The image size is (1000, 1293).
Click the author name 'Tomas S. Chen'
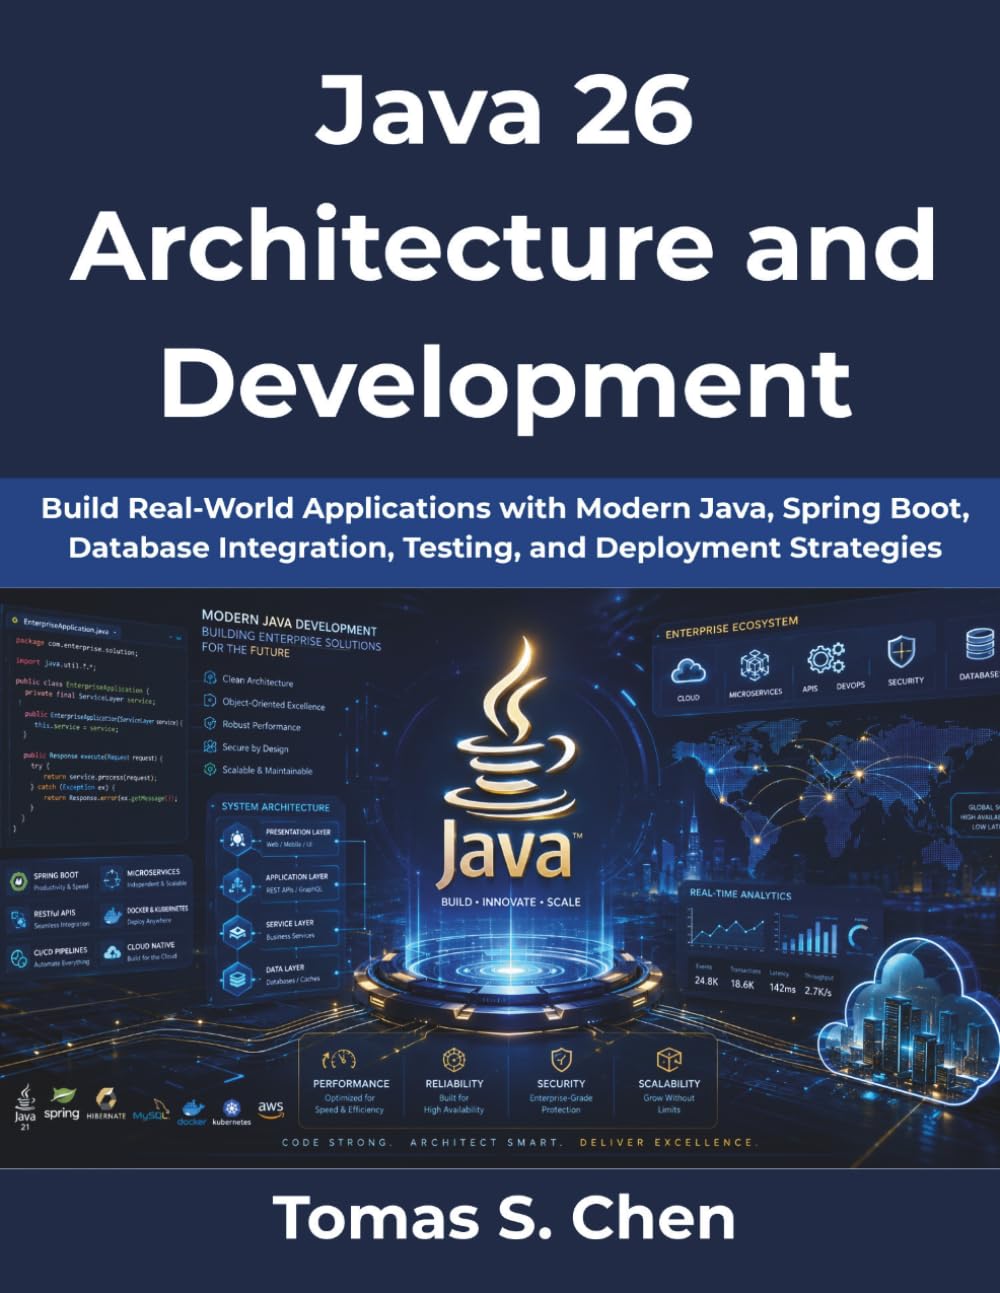[x=504, y=1218]
